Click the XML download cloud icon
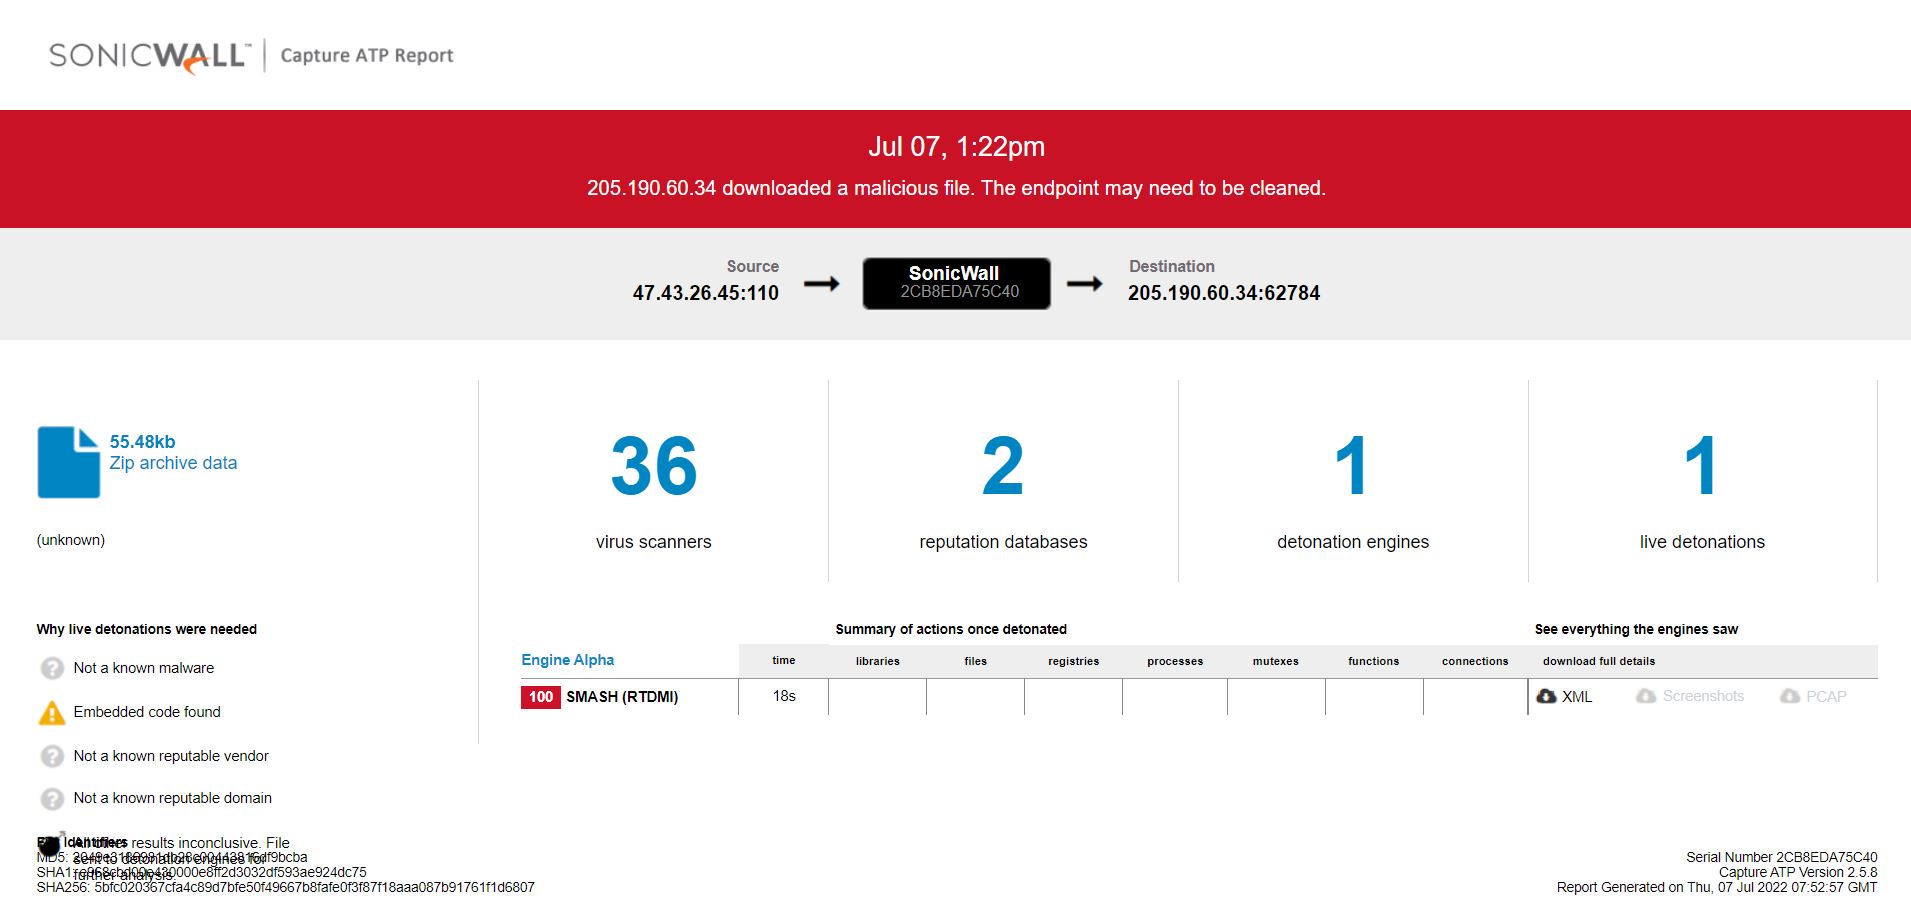Viewport: 1911px width, 924px height. 1546,696
